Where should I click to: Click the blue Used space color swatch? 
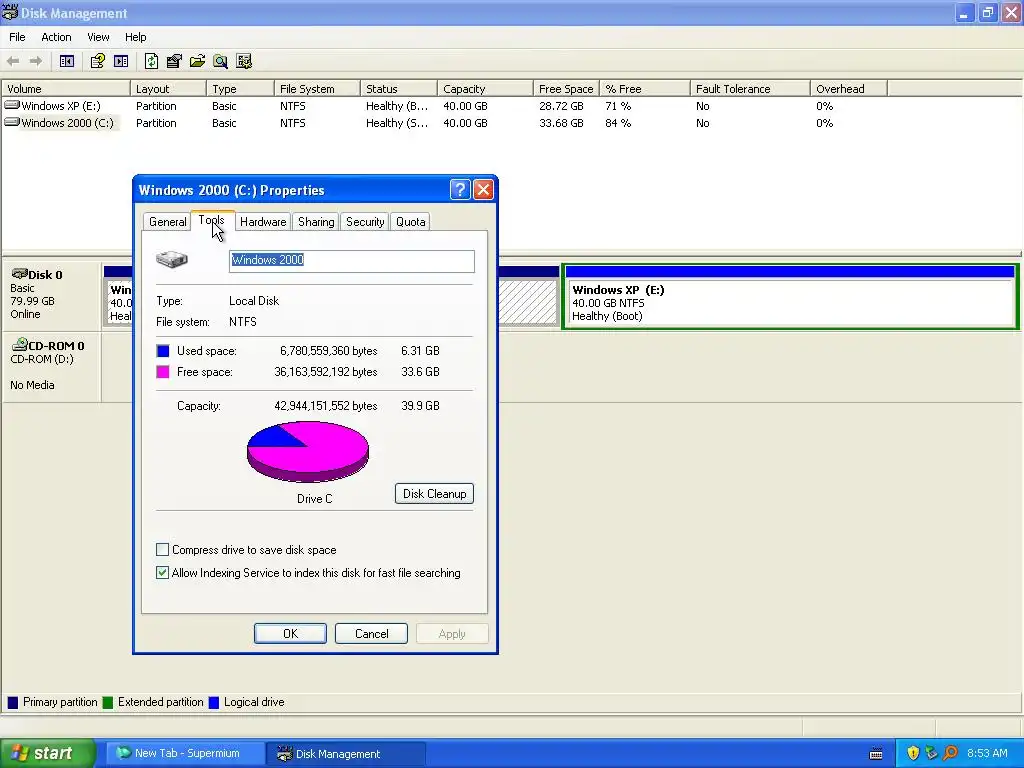click(x=163, y=351)
